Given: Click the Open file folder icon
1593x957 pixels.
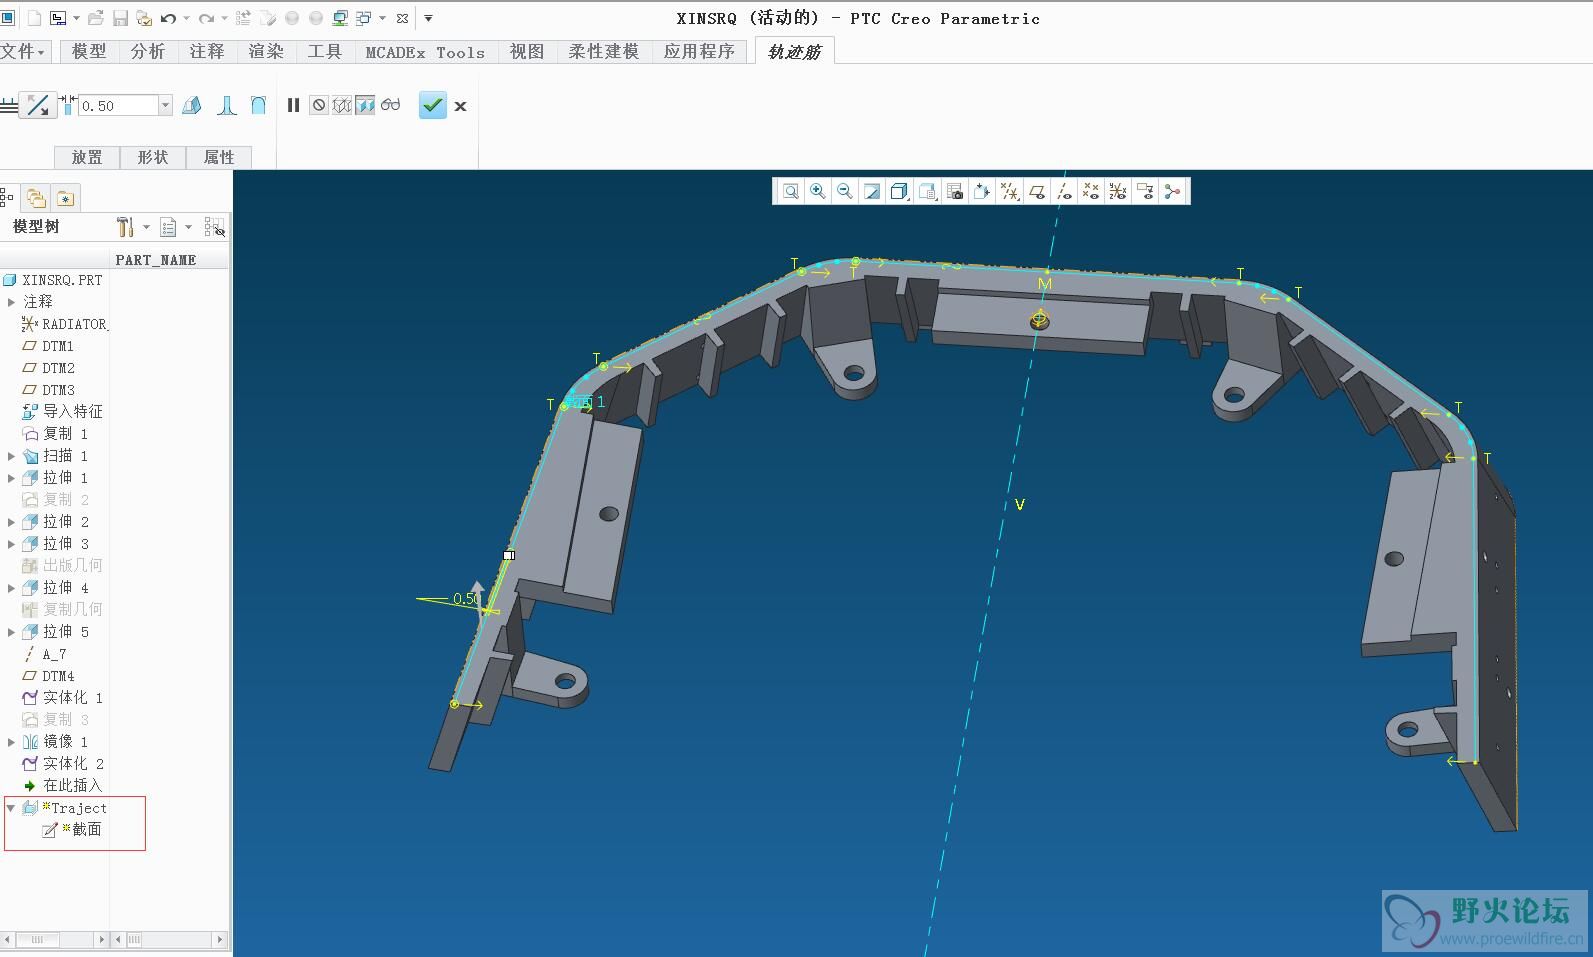Looking at the screenshot, I should click(x=96, y=18).
